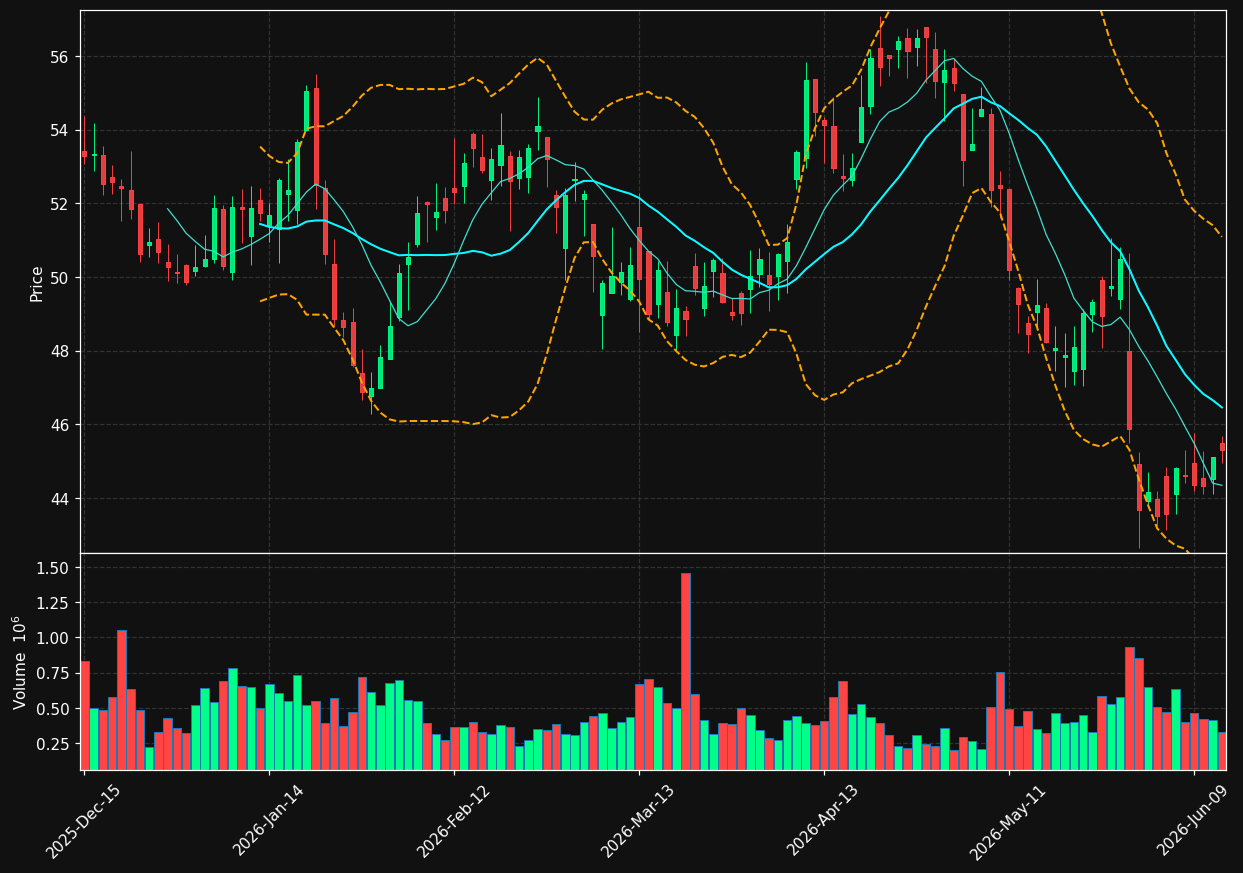Image resolution: width=1243 pixels, height=873 pixels.
Task: Select the 56 price tick label
Action: (62, 57)
